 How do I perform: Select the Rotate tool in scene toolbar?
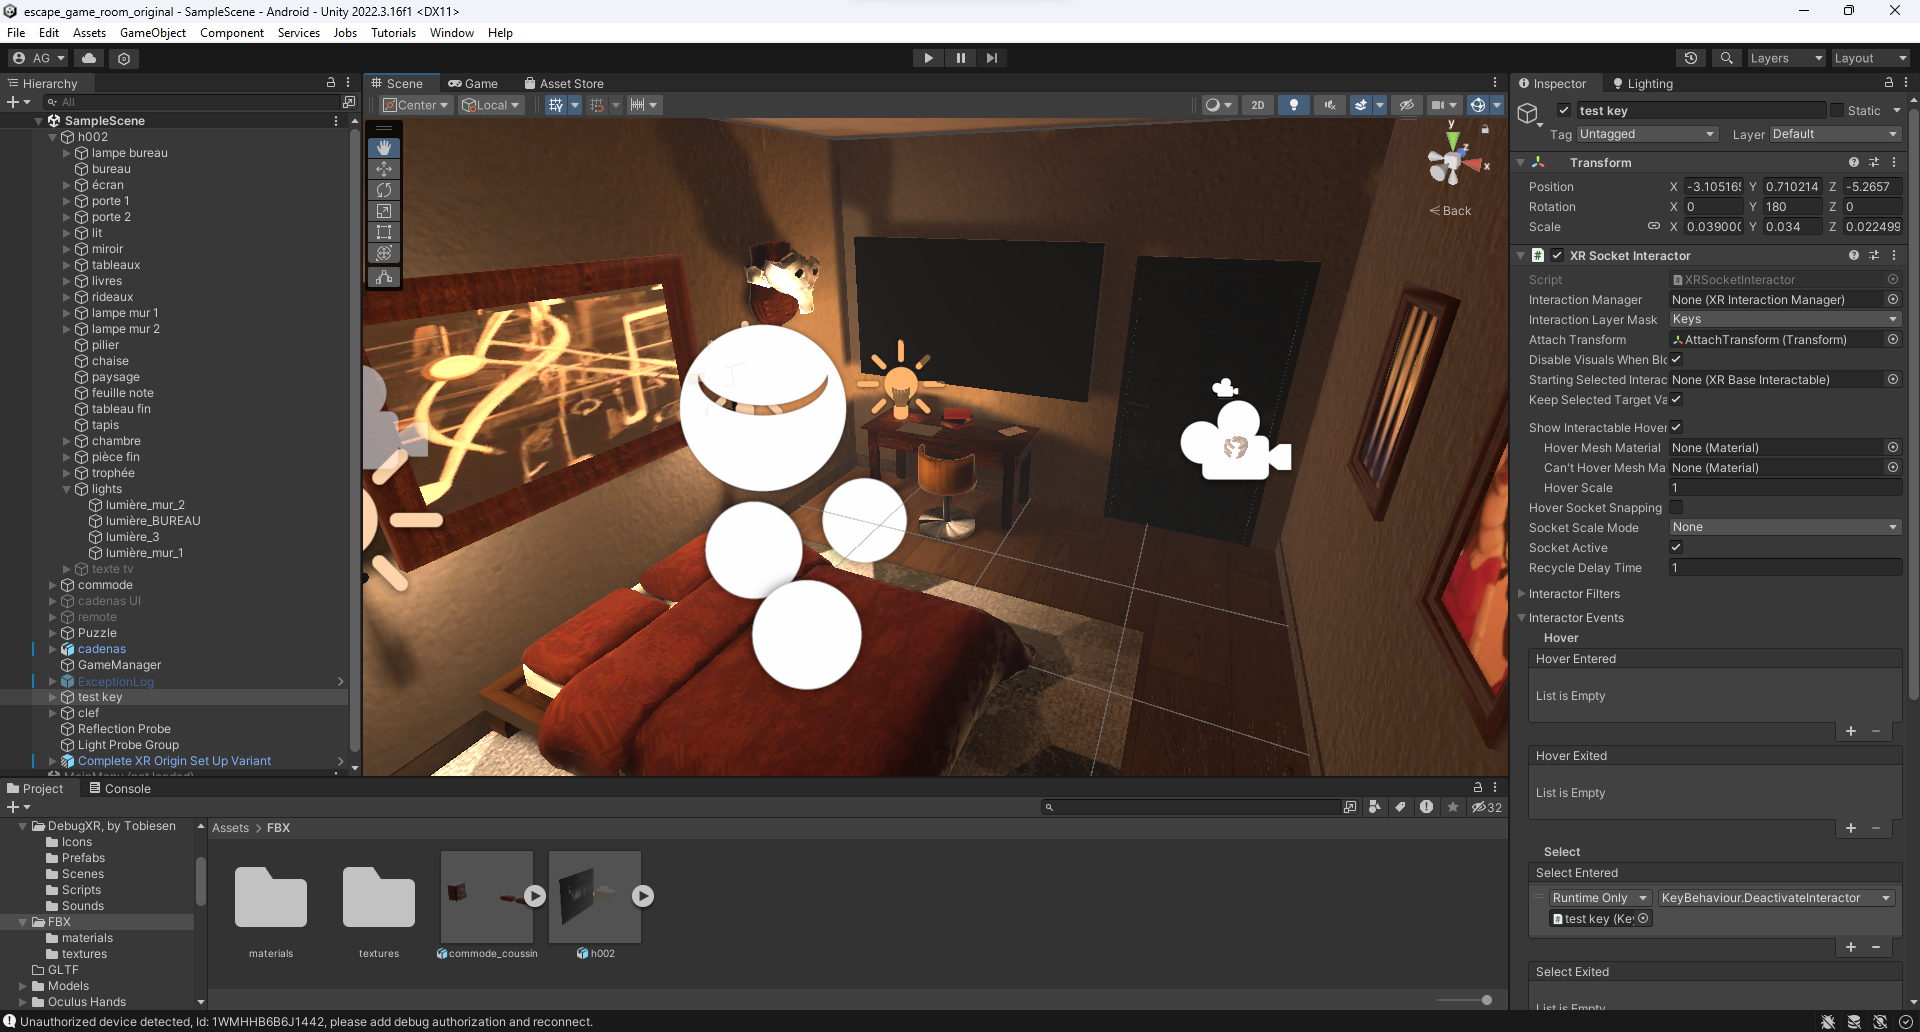[384, 190]
